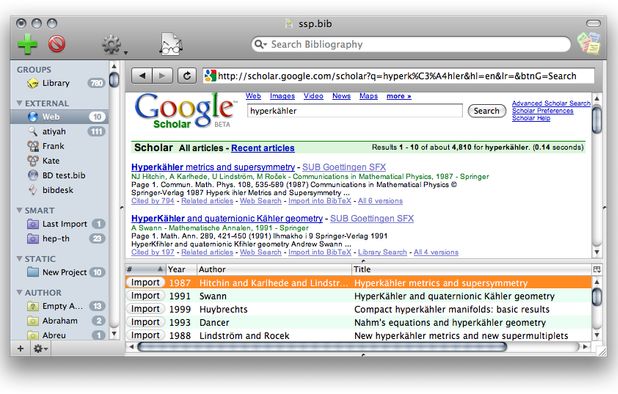Viewport: 618px width, 394px height.
Task: Open the group gear action menu at bottom
Action: pos(41,349)
